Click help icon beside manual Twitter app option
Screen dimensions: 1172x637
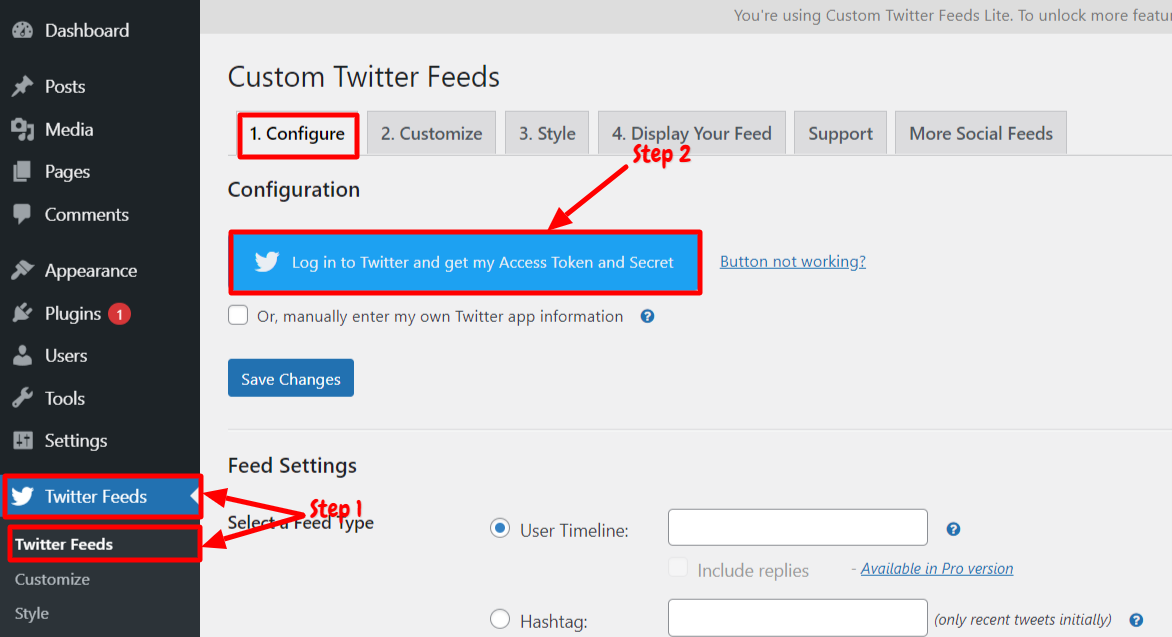tap(647, 316)
